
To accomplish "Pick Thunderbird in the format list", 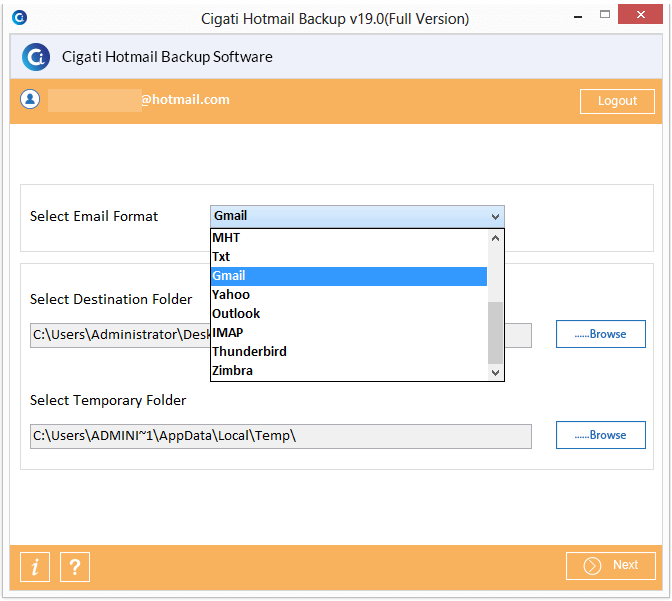I will click(x=349, y=352).
